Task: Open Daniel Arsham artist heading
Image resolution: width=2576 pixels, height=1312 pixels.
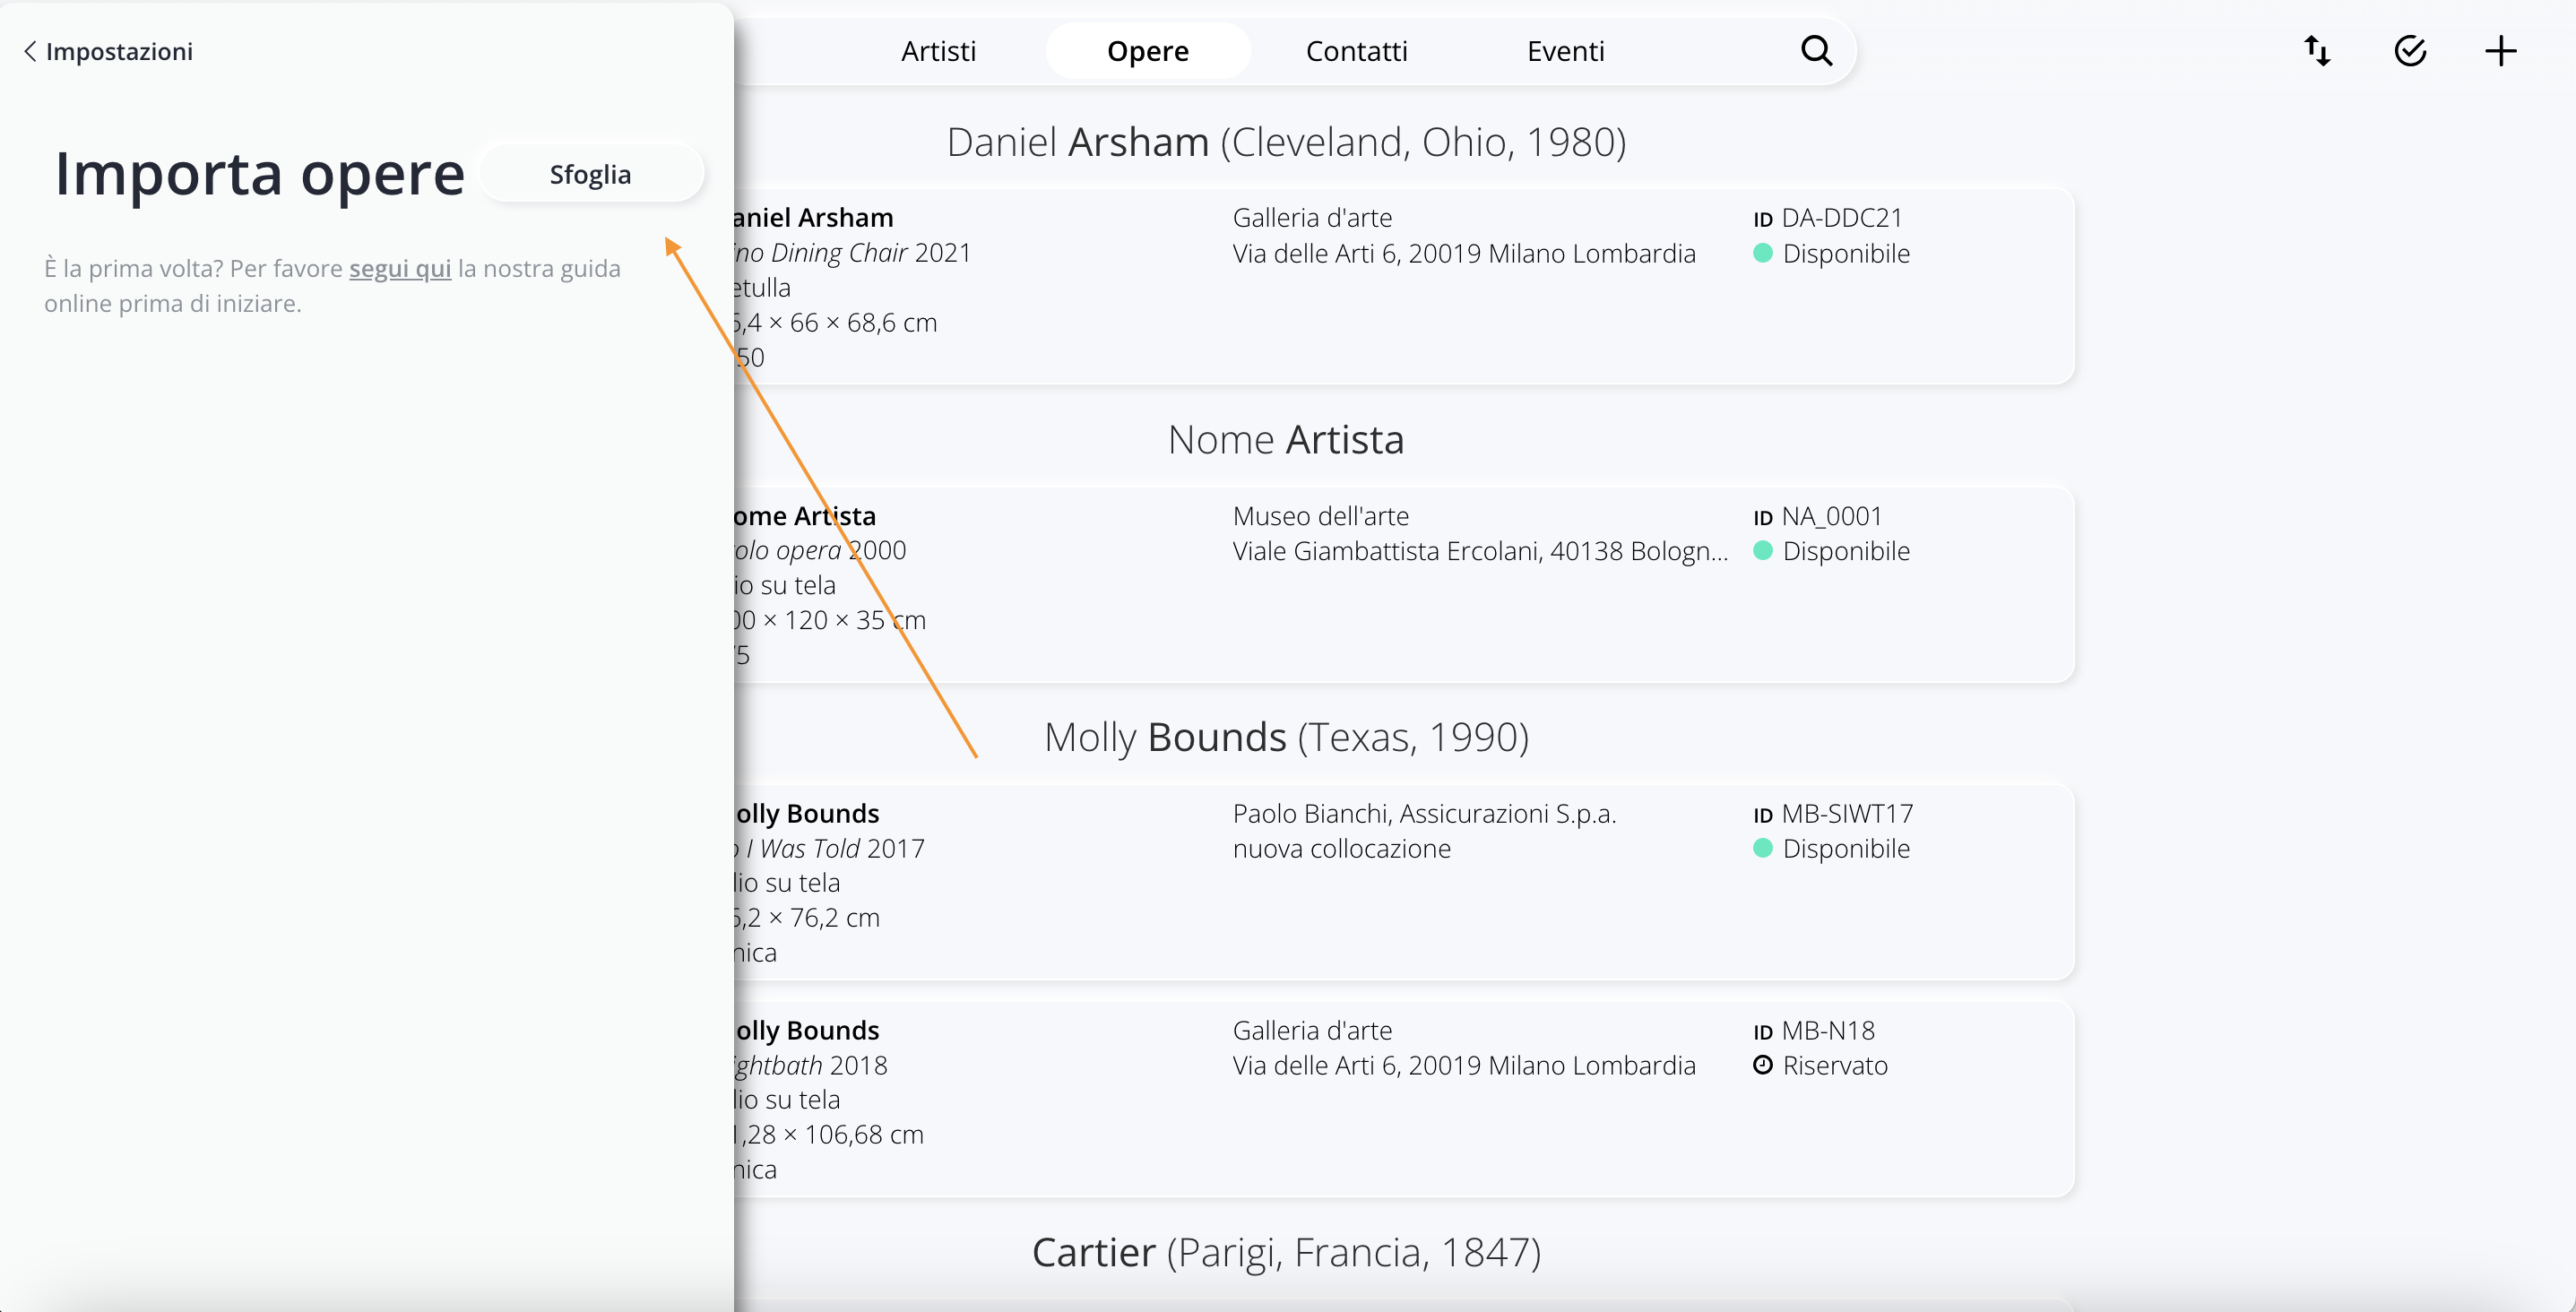Action: pyautogui.click(x=1286, y=142)
